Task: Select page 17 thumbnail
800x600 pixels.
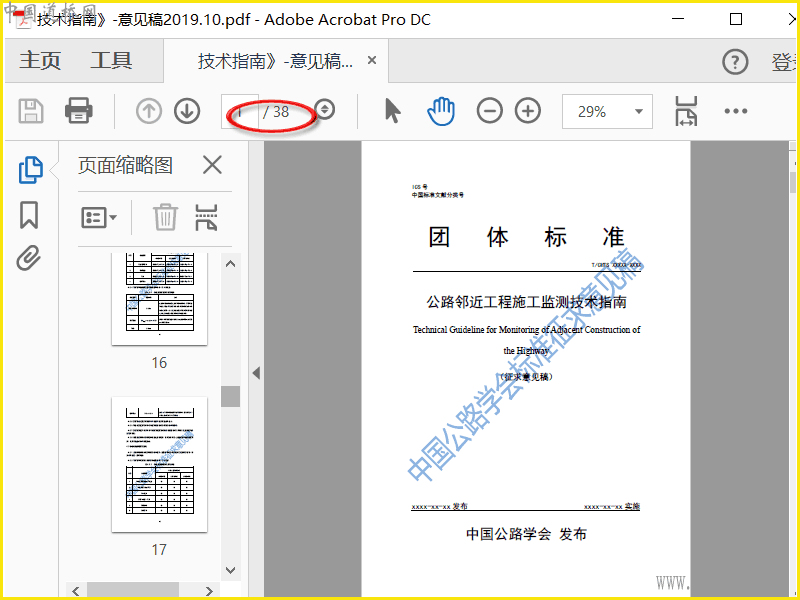Action: (x=160, y=464)
